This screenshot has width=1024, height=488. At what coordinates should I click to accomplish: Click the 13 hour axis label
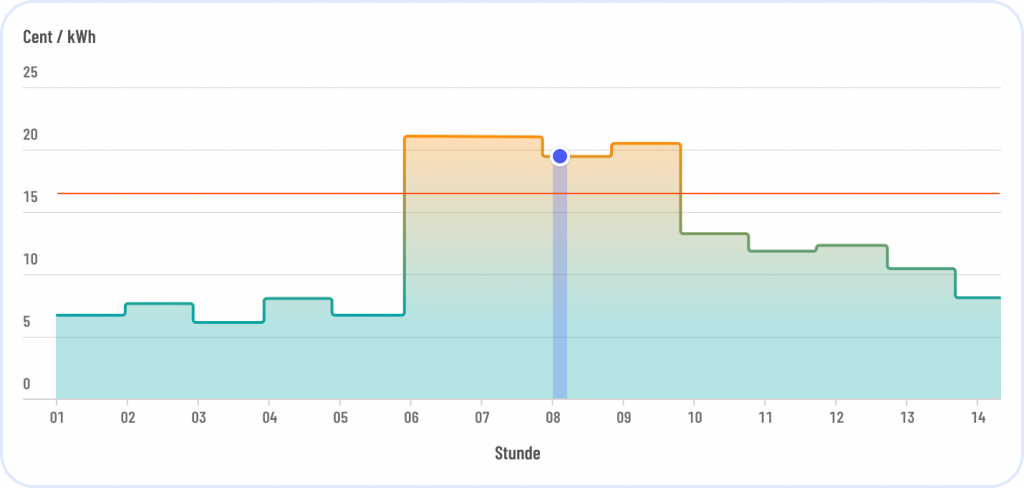[907, 417]
